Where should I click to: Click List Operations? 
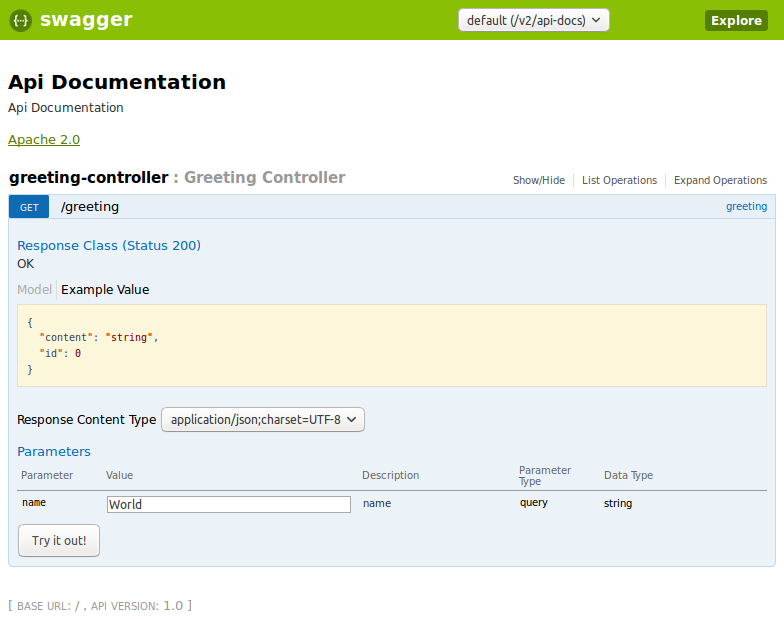(x=619, y=181)
